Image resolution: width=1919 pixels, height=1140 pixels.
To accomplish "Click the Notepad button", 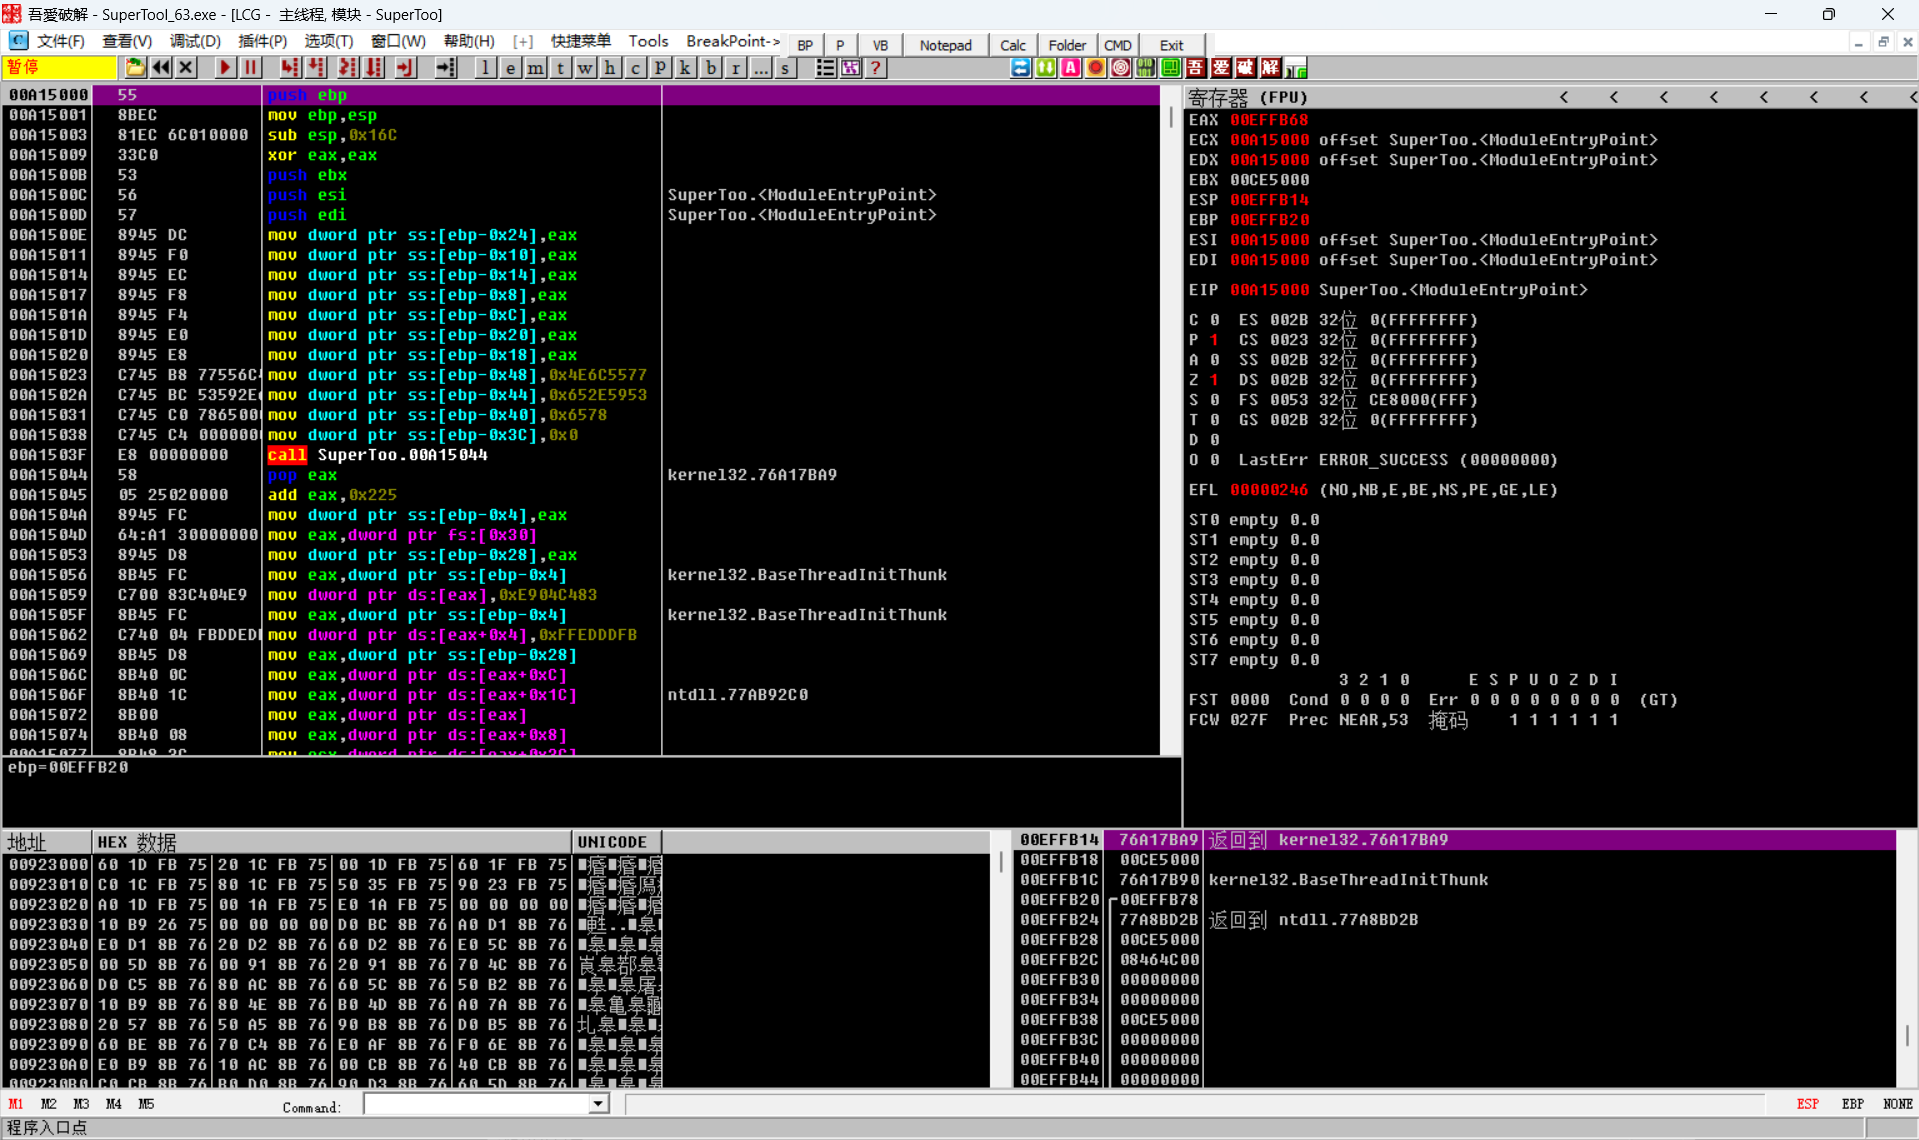I will [945, 45].
